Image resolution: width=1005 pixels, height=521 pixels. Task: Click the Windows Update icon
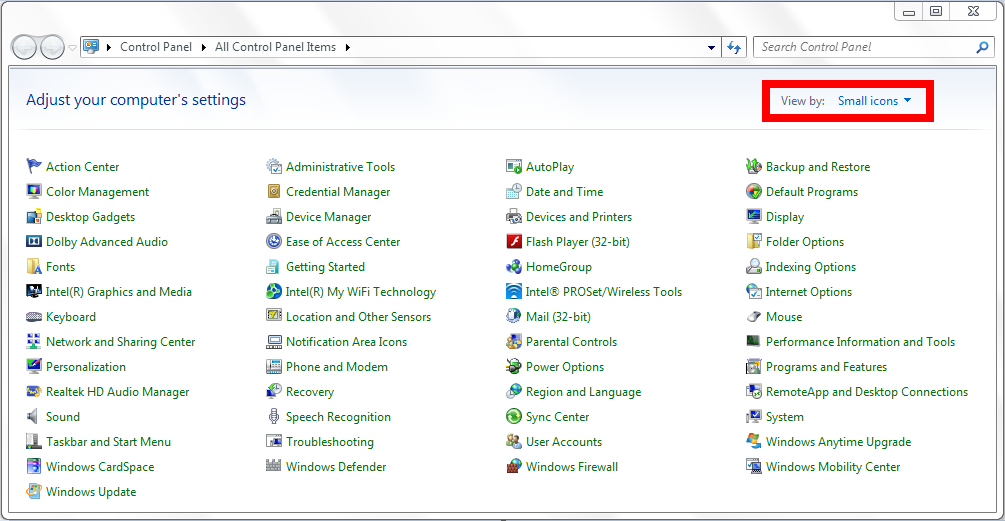click(34, 492)
